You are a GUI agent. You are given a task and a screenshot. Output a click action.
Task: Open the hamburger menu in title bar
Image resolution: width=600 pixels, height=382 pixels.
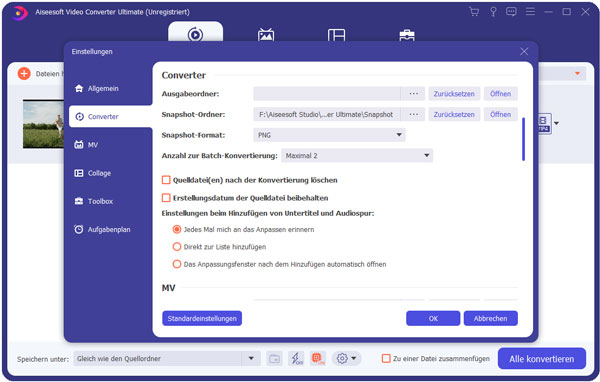[x=530, y=12]
